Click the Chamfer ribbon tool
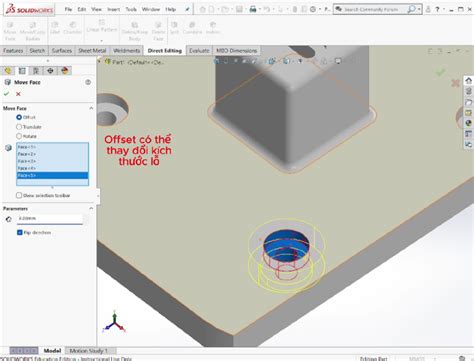The width and height of the screenshot is (474, 361). pos(72,28)
